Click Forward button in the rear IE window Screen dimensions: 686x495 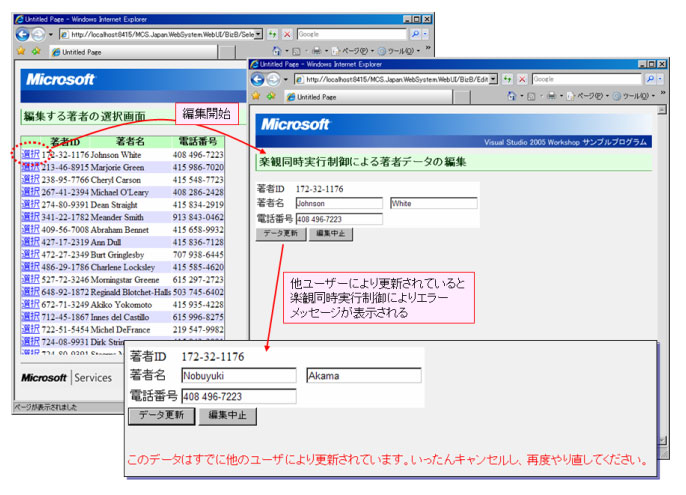click(x=38, y=34)
